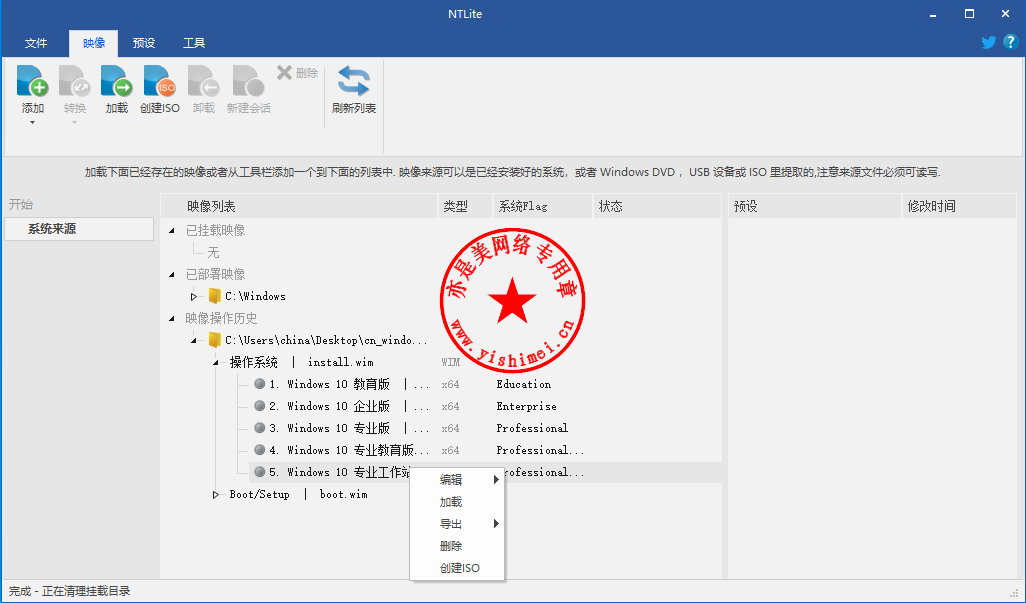This screenshot has height=603, width=1026.
Task: Select the row 2. Windows 10 企业版
Action: tap(486, 406)
